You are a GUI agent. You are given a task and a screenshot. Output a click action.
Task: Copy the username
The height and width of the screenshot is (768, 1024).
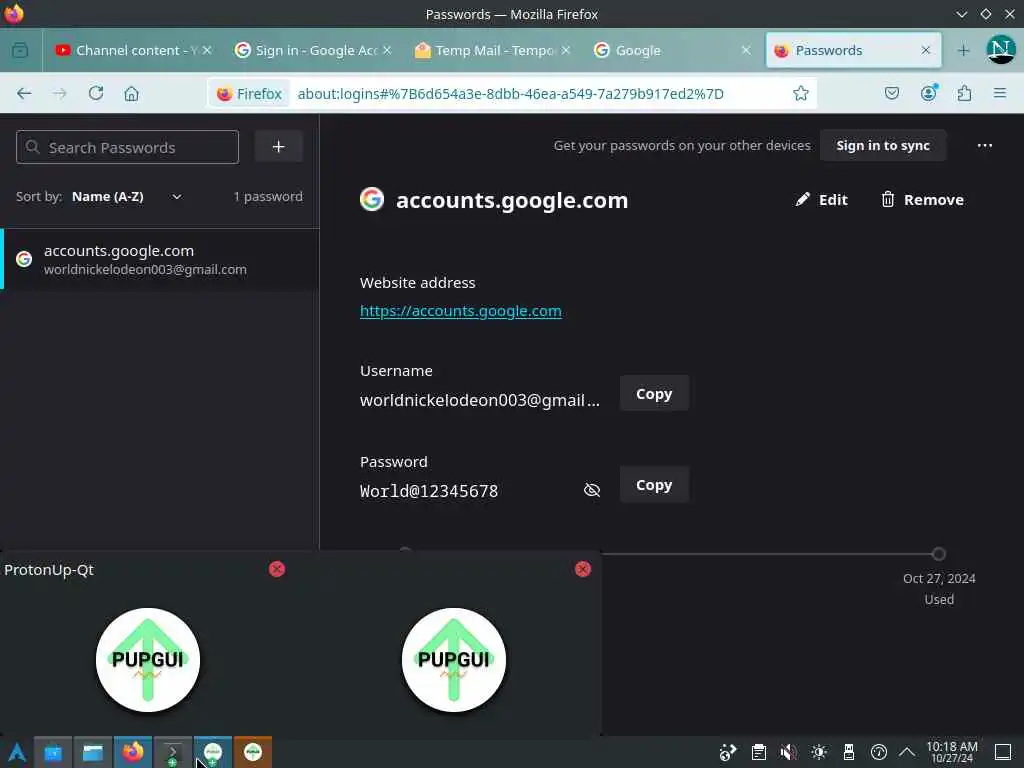coord(654,394)
